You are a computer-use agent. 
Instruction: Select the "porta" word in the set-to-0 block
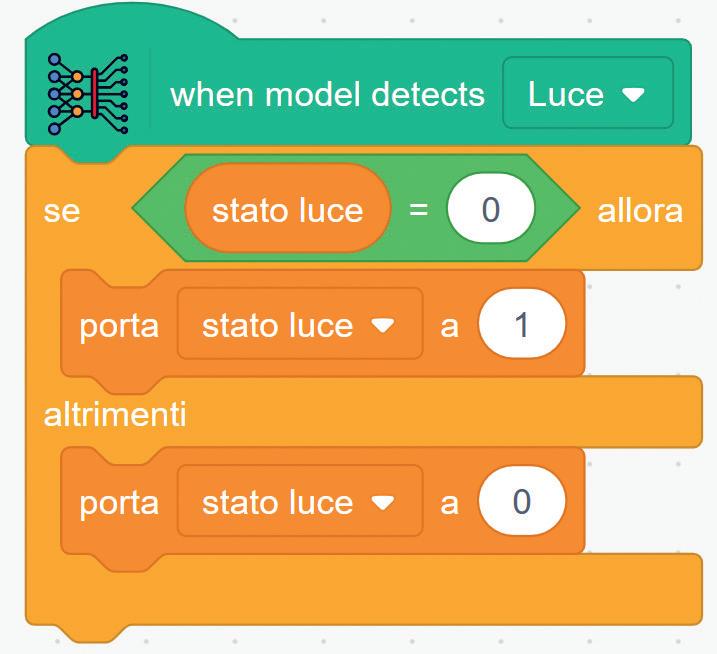(x=118, y=502)
